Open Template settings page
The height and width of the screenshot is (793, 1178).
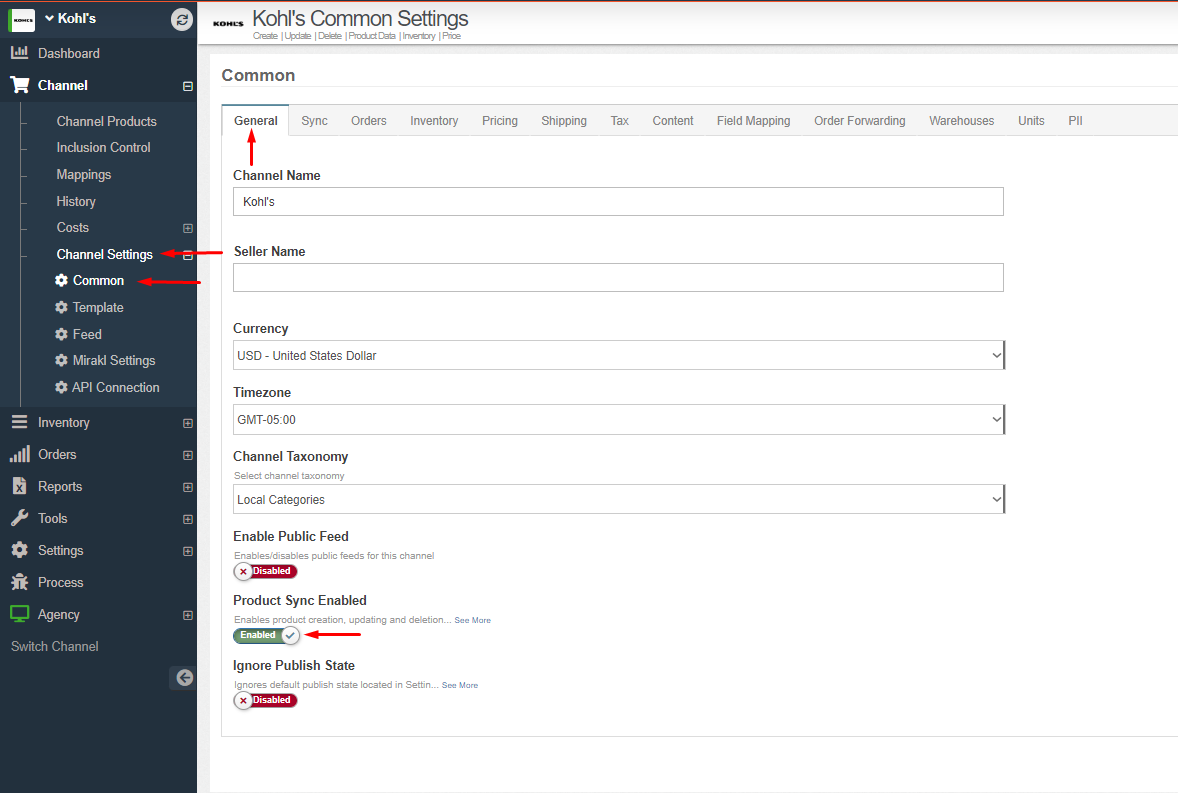(x=98, y=307)
